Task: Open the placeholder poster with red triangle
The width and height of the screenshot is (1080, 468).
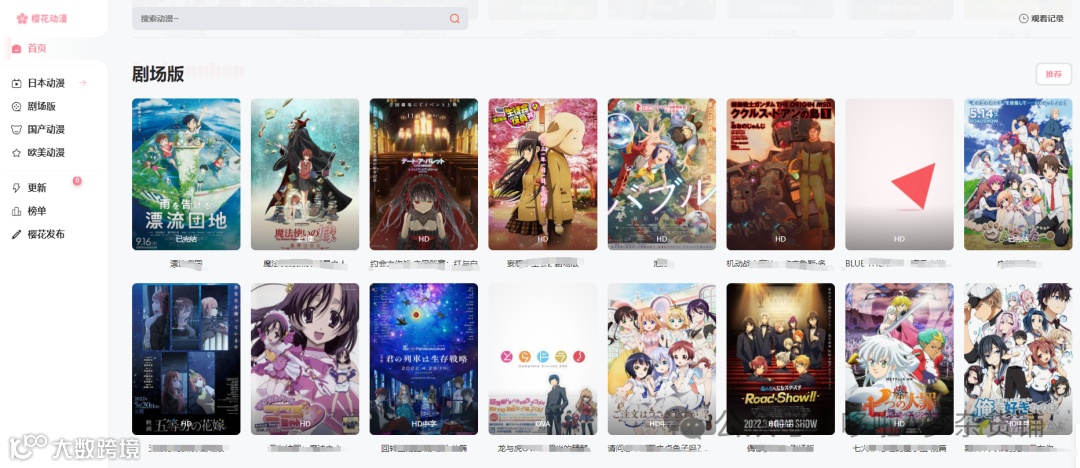Action: pyautogui.click(x=900, y=174)
